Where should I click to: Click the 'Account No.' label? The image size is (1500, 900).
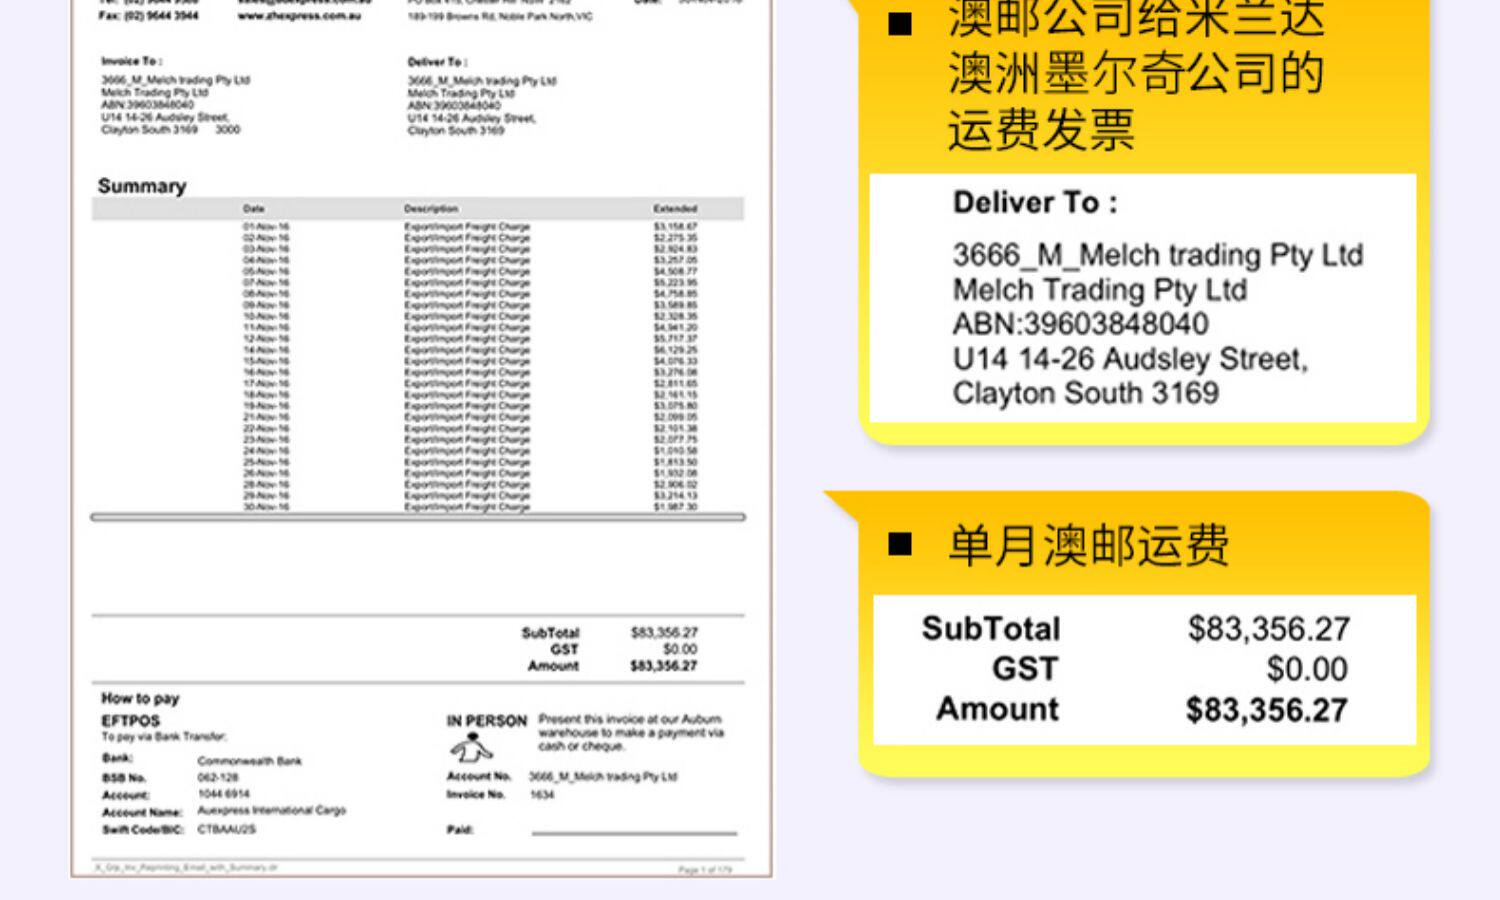(x=479, y=776)
